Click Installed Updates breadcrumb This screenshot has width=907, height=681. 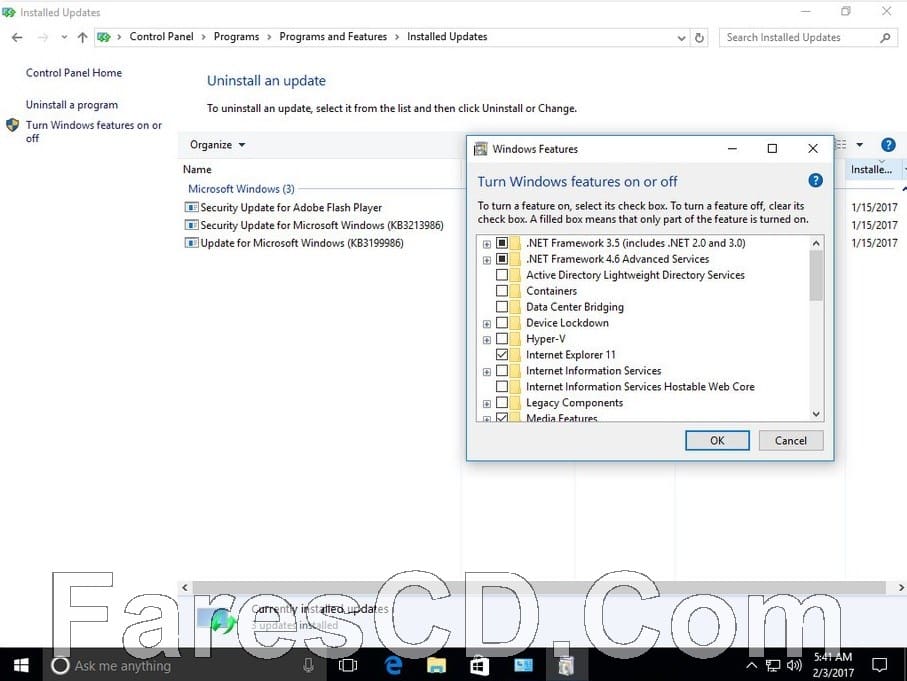[447, 36]
